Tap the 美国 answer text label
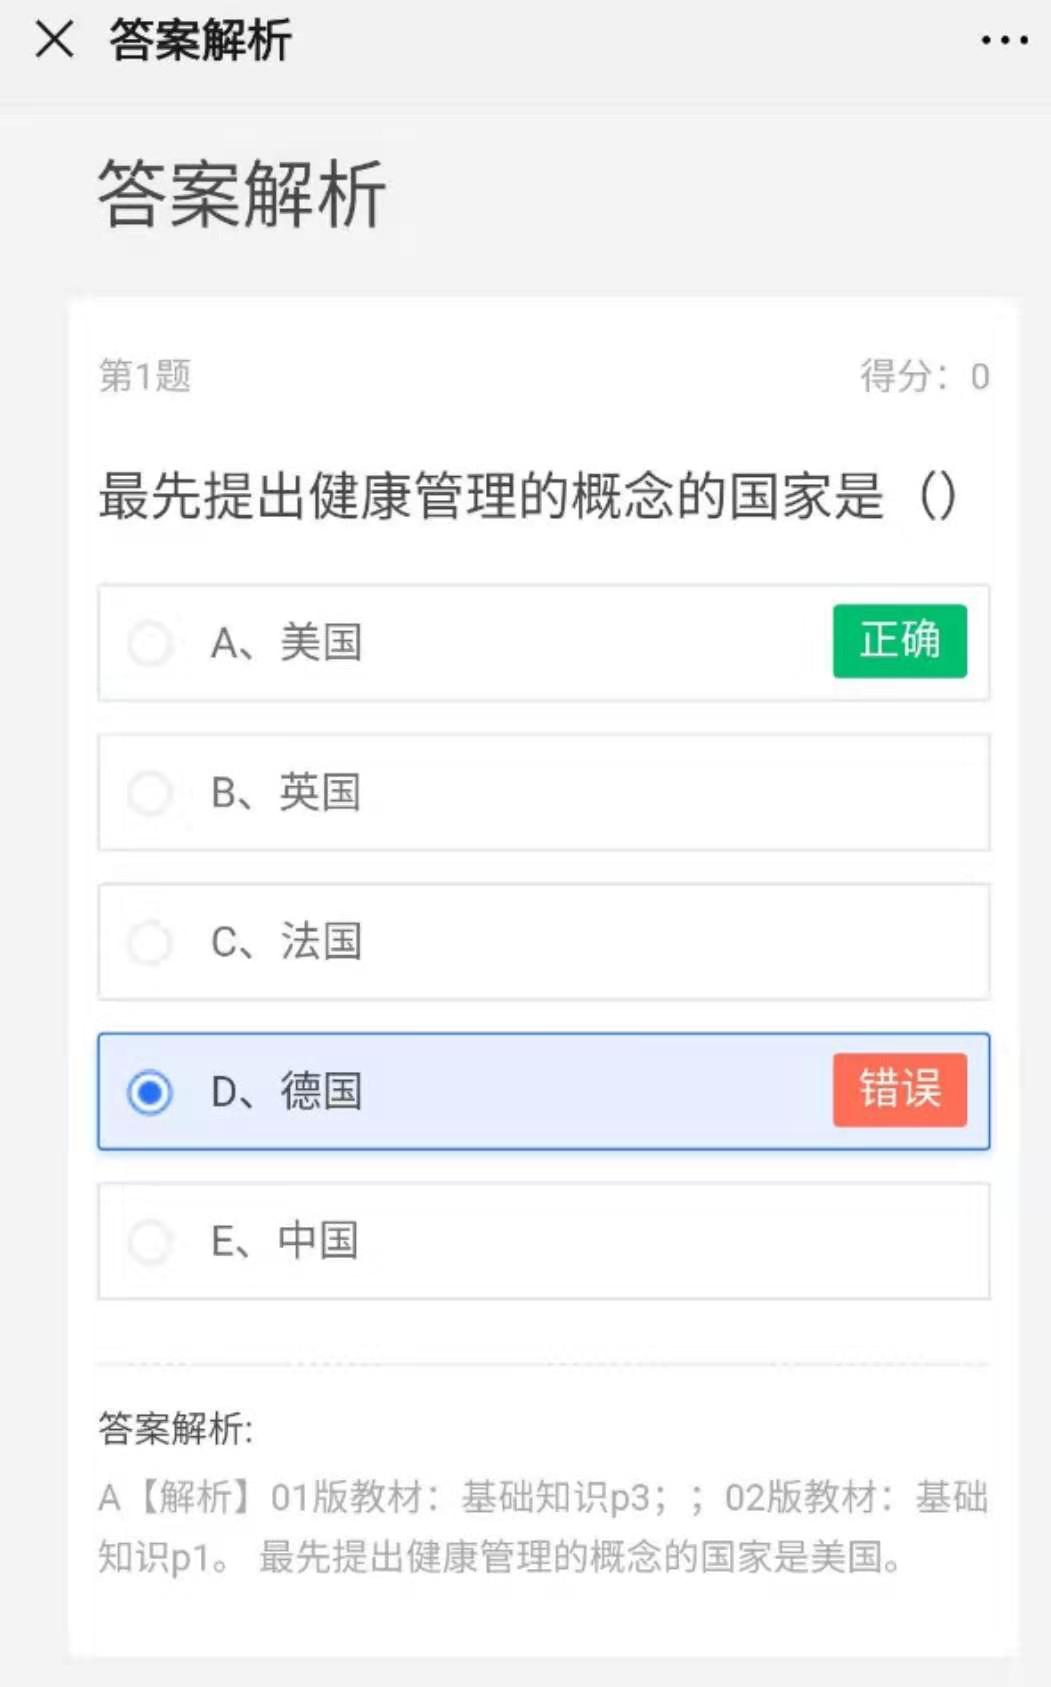 320,643
